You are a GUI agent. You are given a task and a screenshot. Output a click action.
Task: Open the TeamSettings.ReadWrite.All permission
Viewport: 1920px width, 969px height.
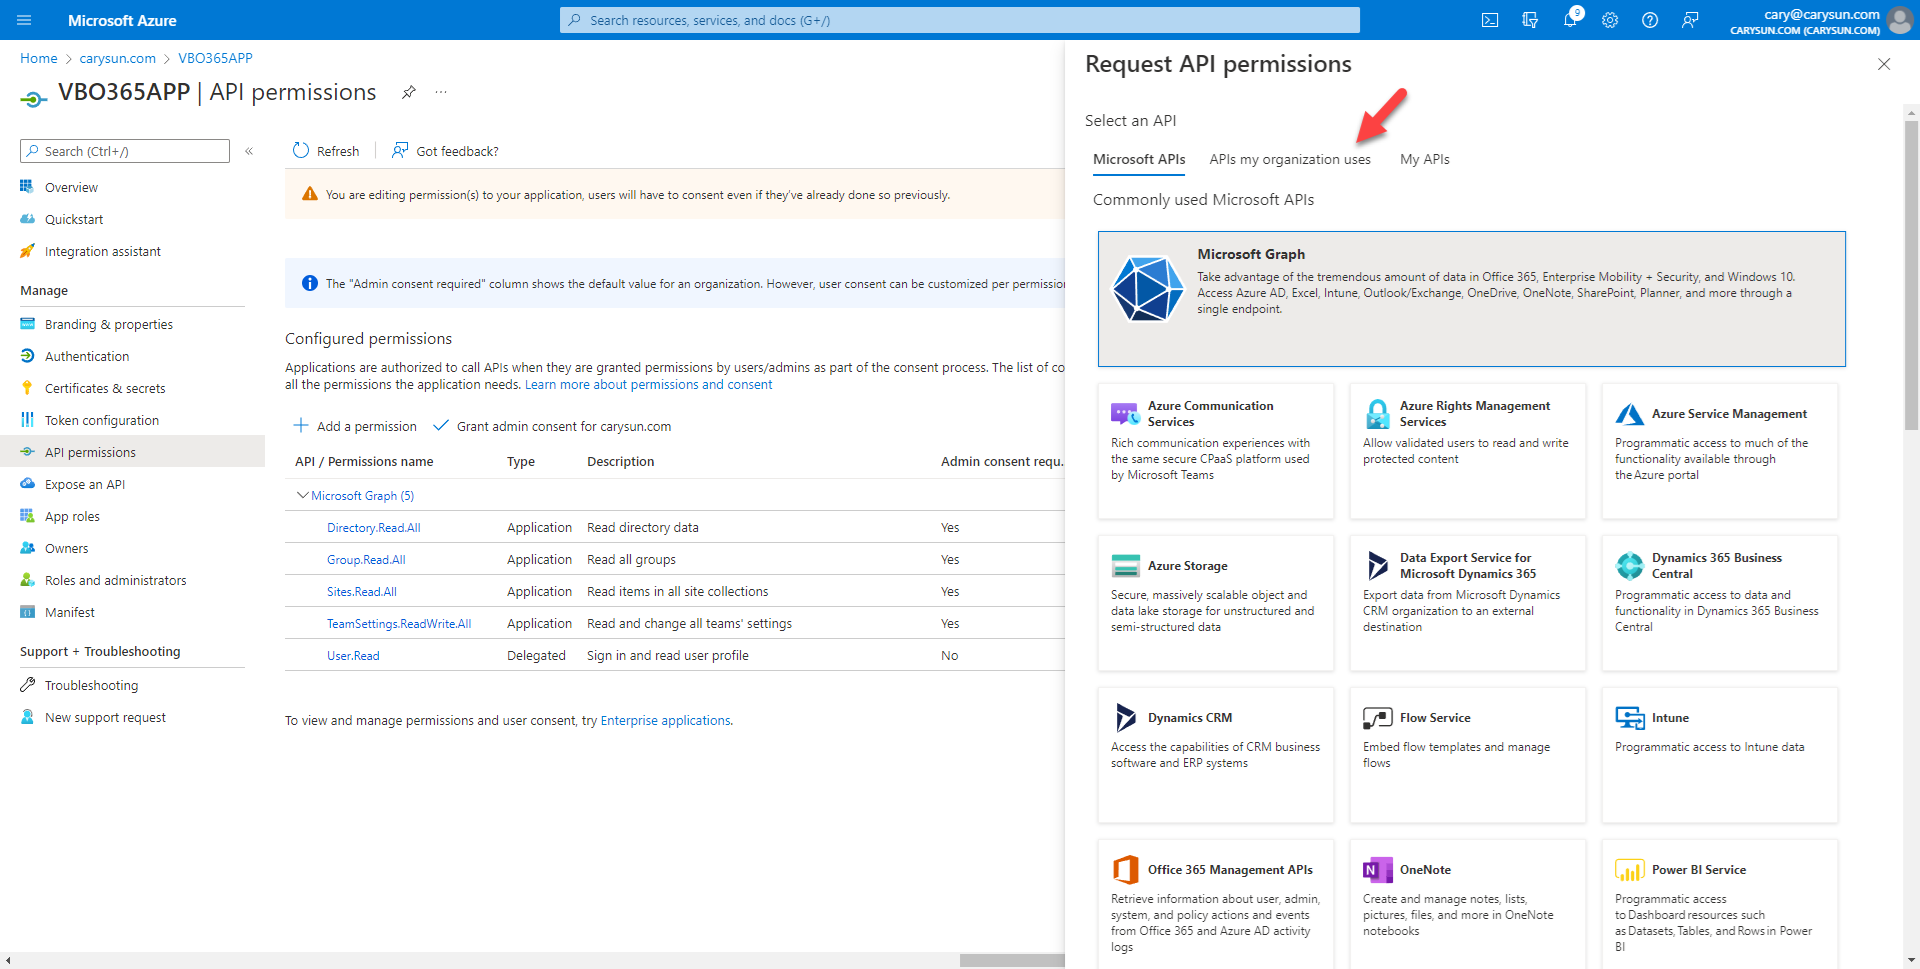pyautogui.click(x=399, y=623)
